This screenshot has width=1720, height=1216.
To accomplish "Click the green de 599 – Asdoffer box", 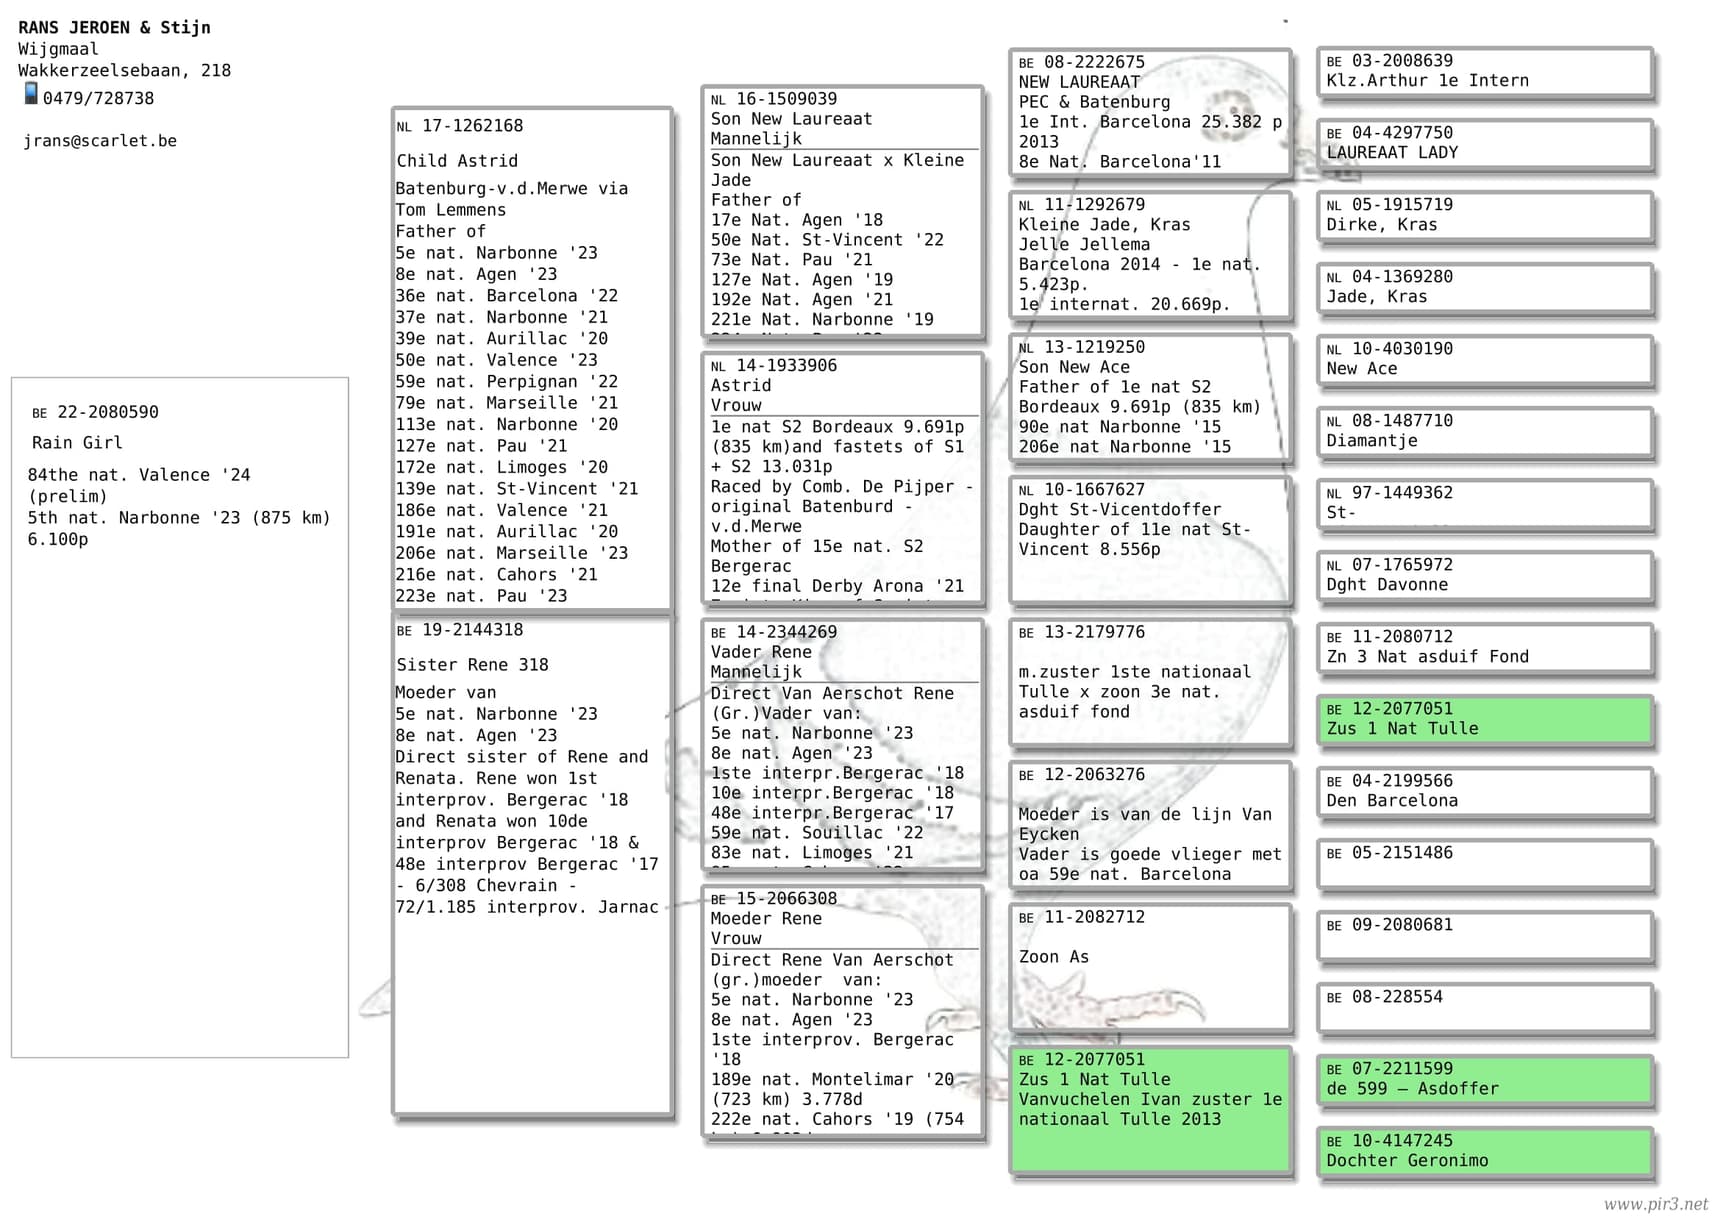I will (x=1484, y=1079).
